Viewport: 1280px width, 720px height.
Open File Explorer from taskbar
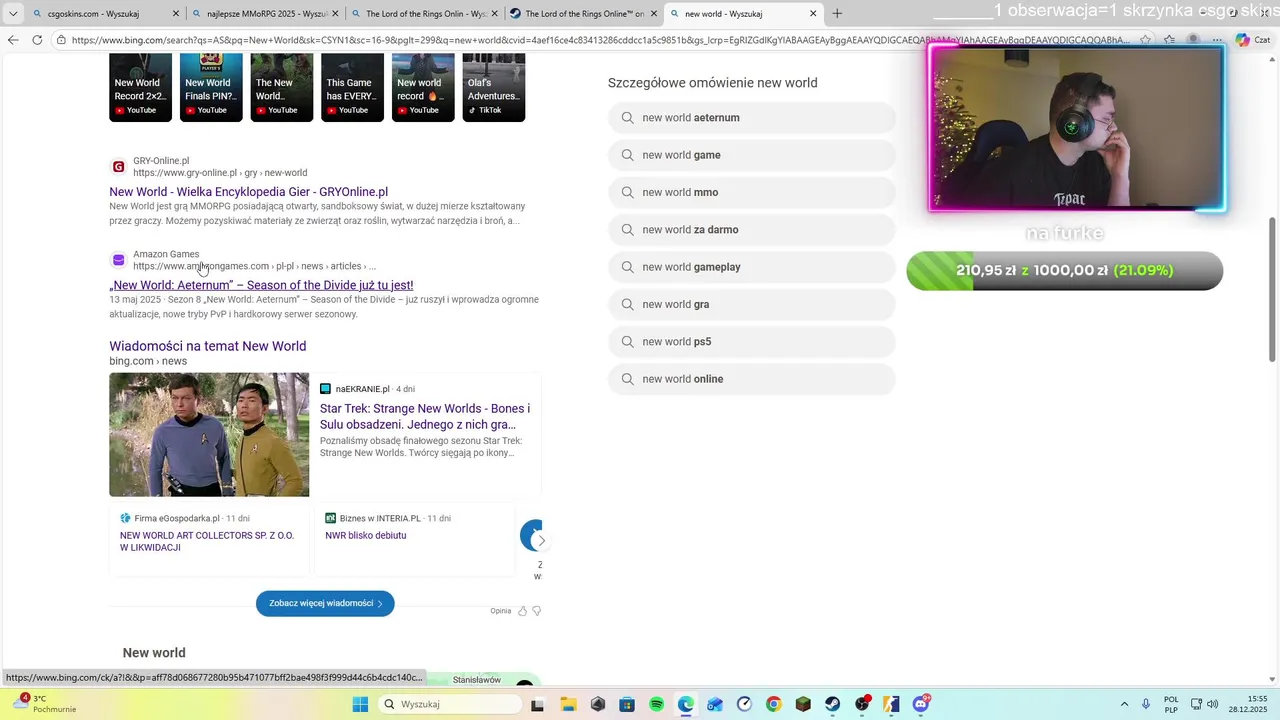(x=568, y=704)
